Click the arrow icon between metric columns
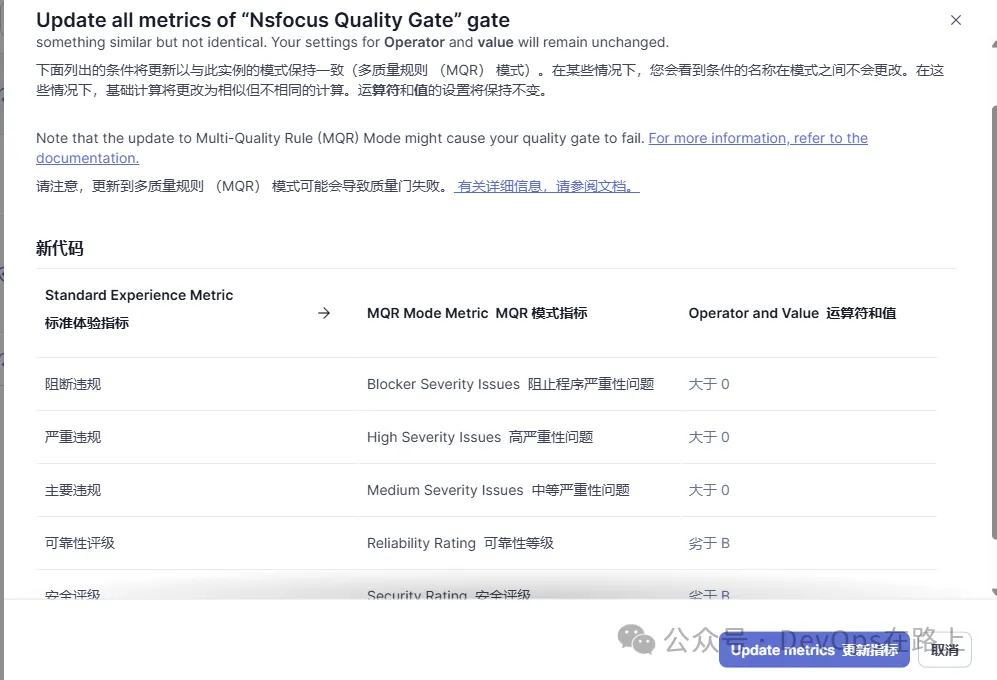Viewport: 997px width, 680px height. click(x=324, y=313)
